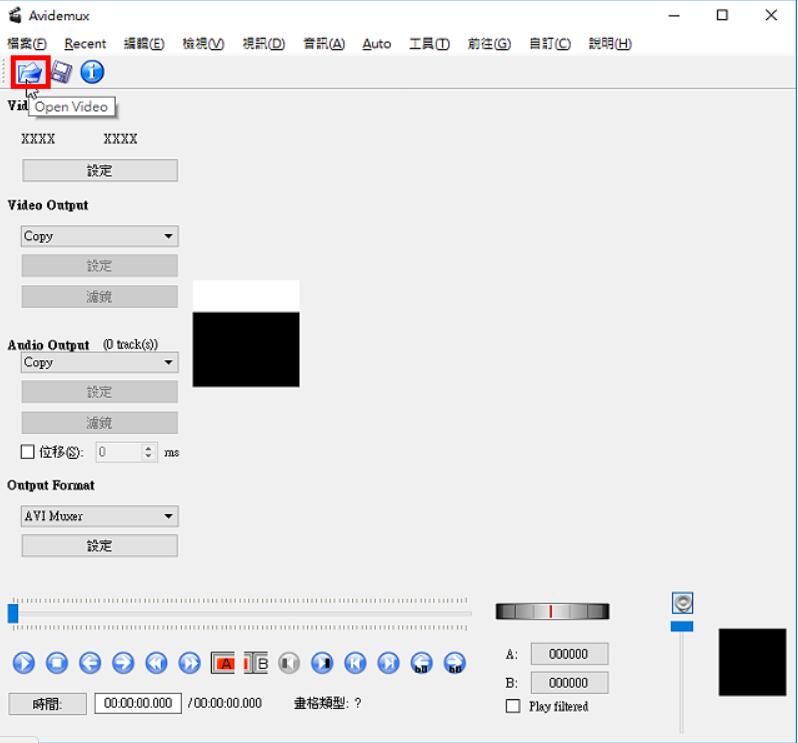Screen dimensions: 798x743
Task: Jump backward 60 seconds icon
Action: (421, 663)
